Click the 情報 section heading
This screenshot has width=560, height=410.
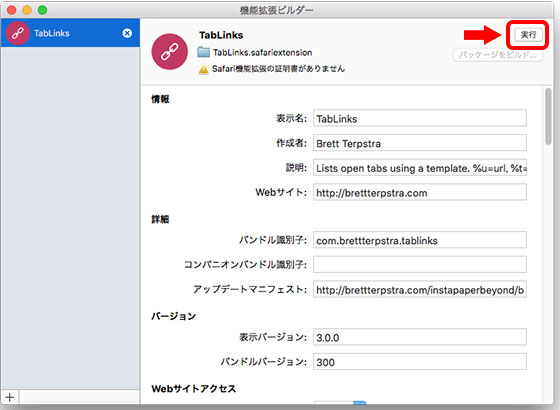tap(160, 99)
